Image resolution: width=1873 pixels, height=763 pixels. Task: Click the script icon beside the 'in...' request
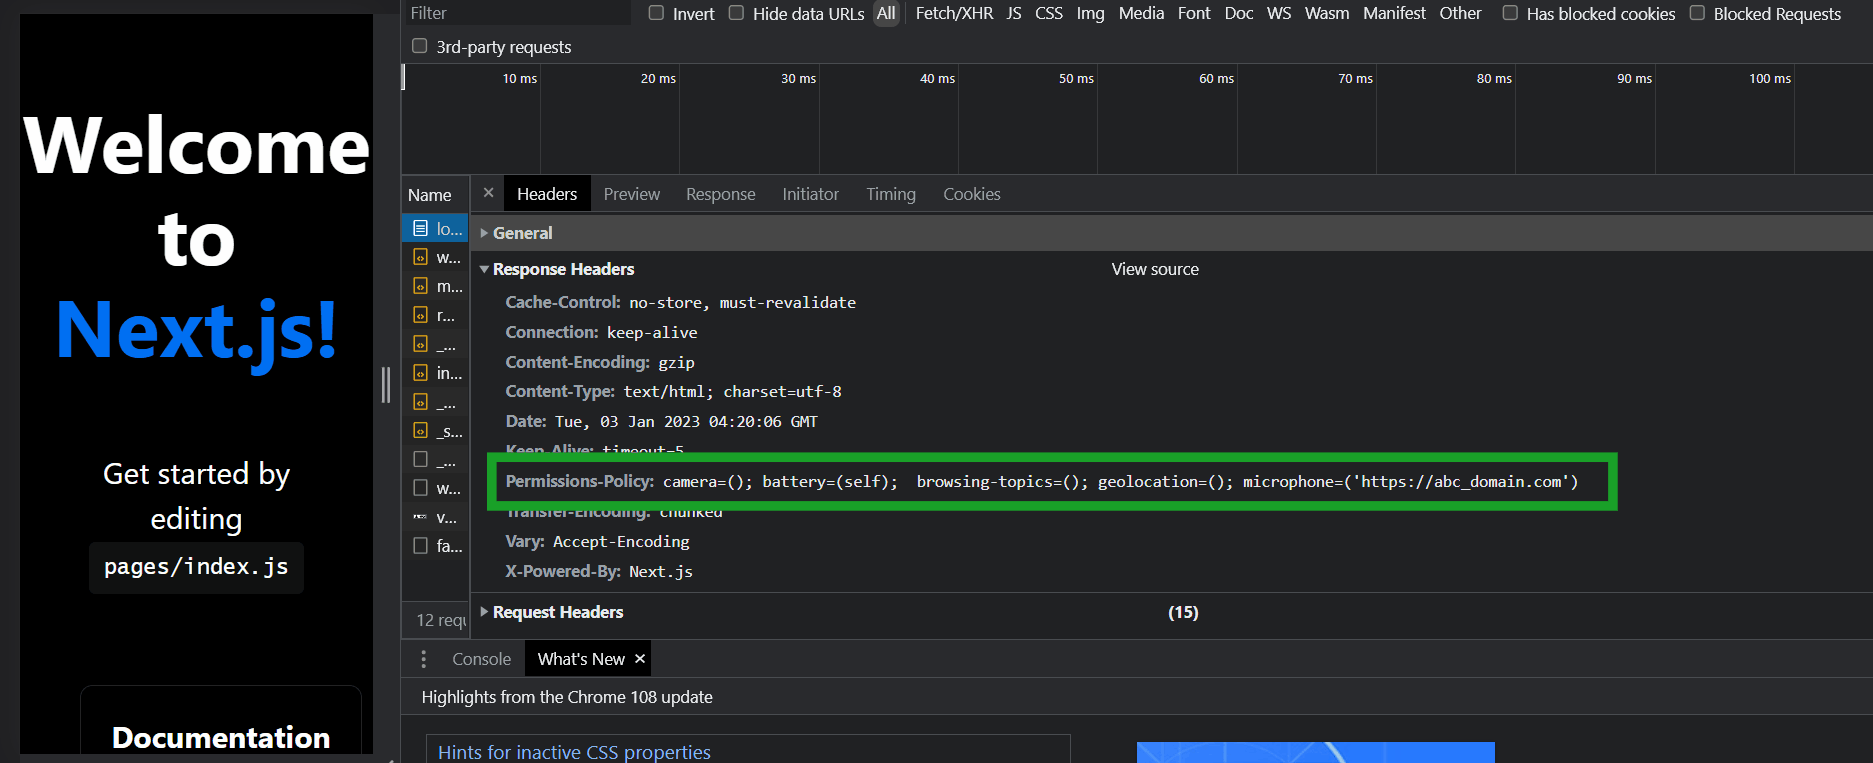420,373
